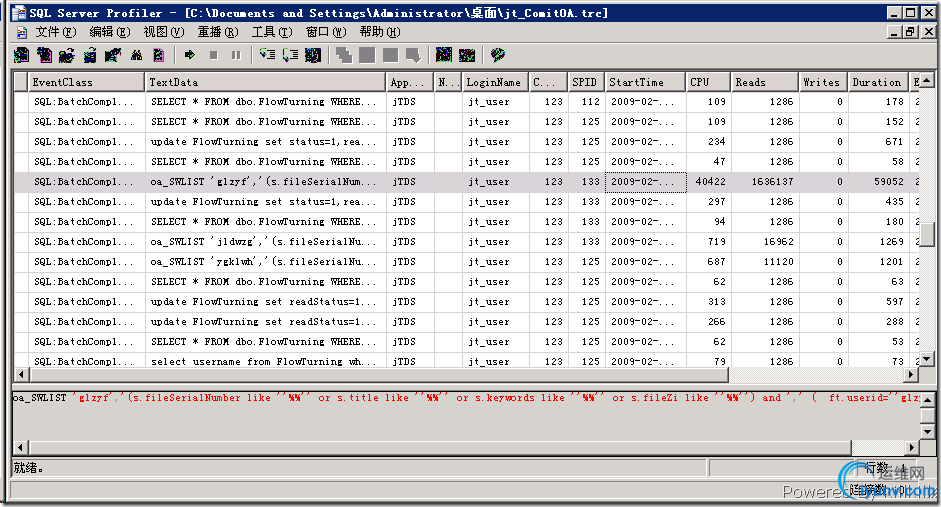Click the Toggle Breakpoint toolbar icon
The height and width of the screenshot is (507, 941).
click(313, 55)
